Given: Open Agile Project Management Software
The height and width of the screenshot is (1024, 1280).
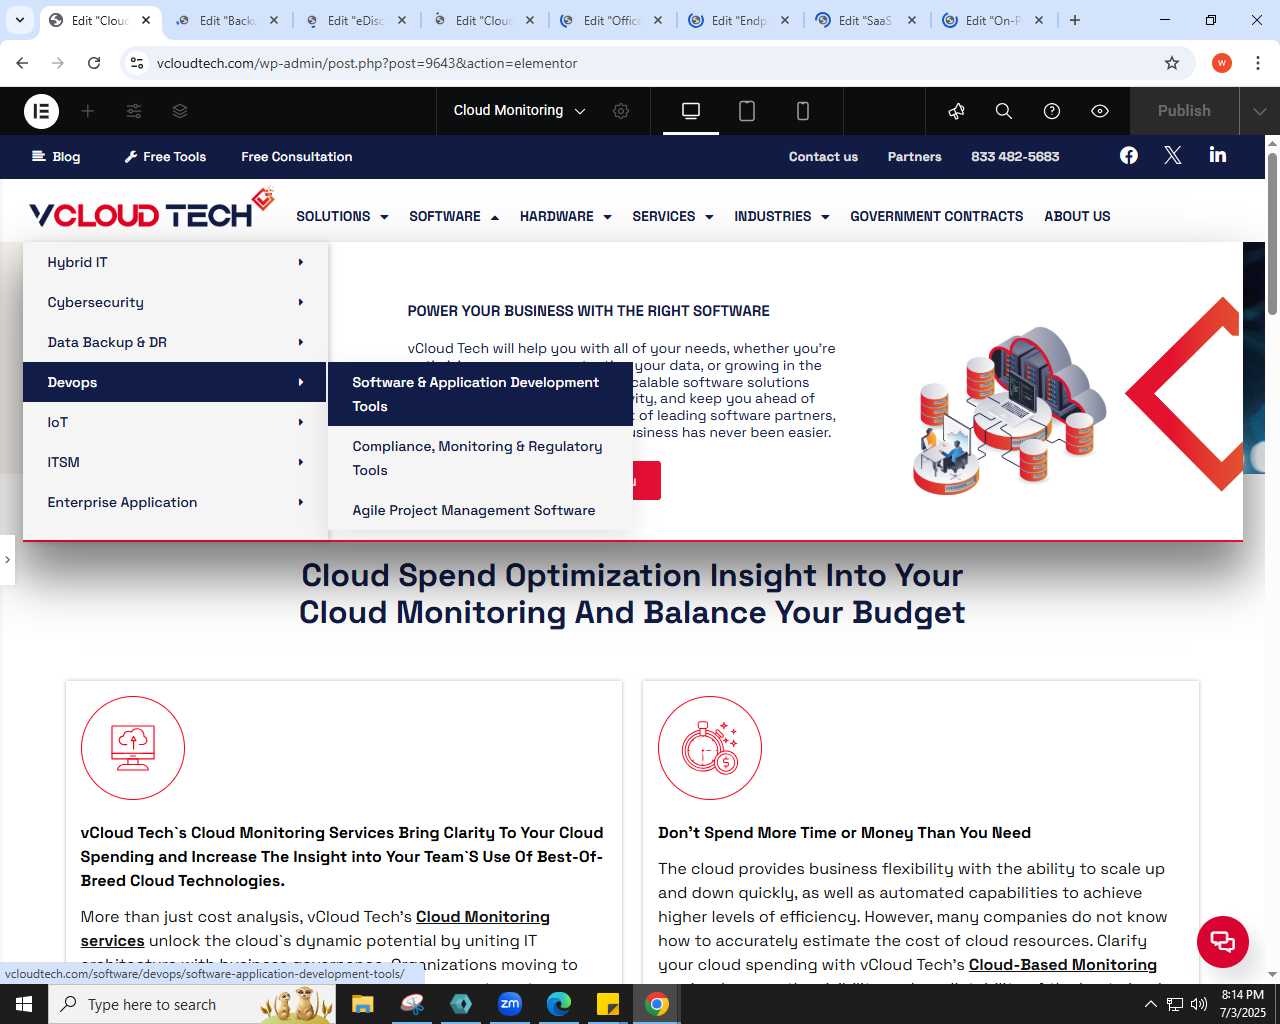Looking at the screenshot, I should click(x=480, y=510).
